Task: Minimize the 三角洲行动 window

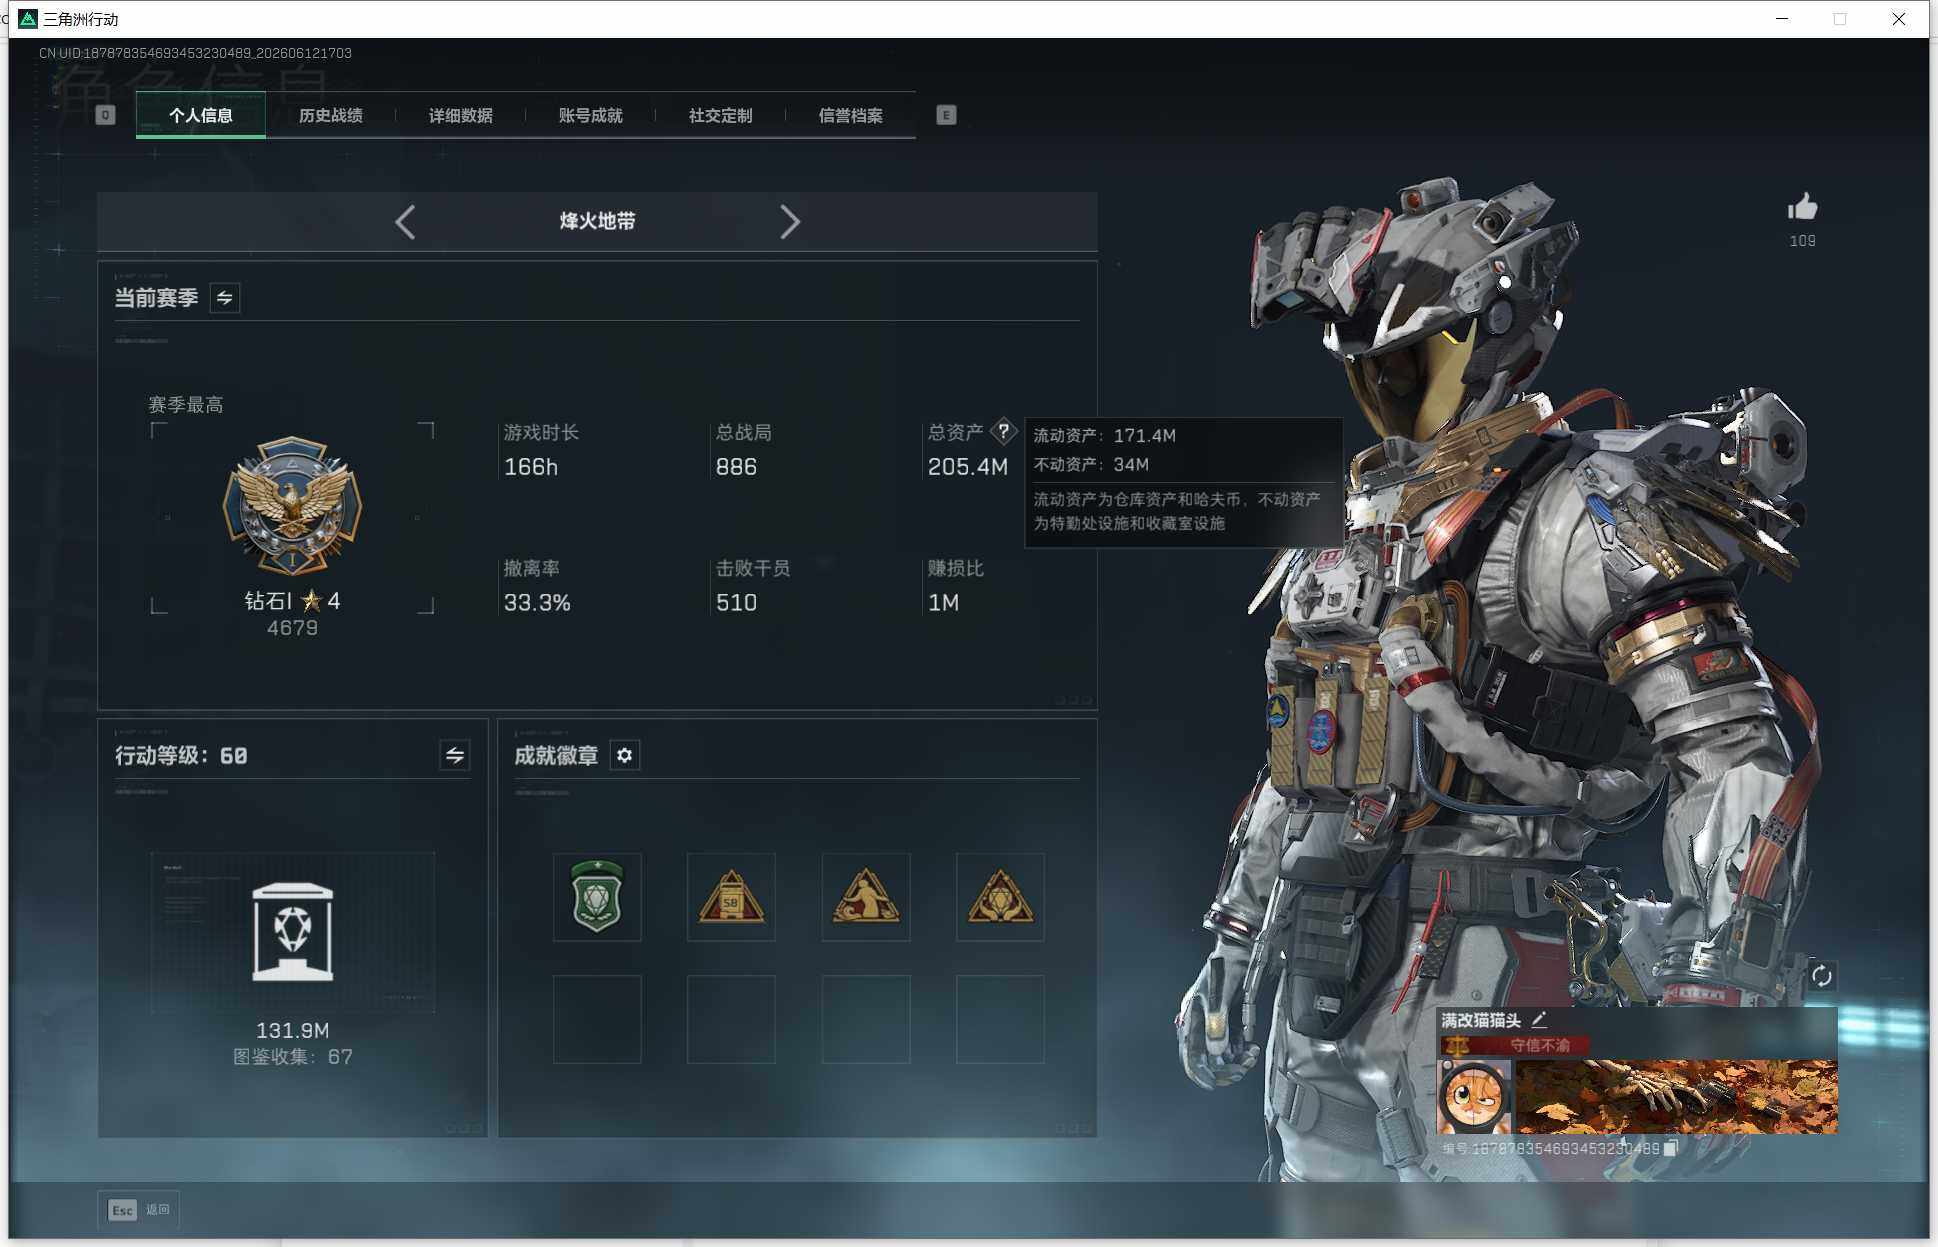Action: coord(1782,19)
